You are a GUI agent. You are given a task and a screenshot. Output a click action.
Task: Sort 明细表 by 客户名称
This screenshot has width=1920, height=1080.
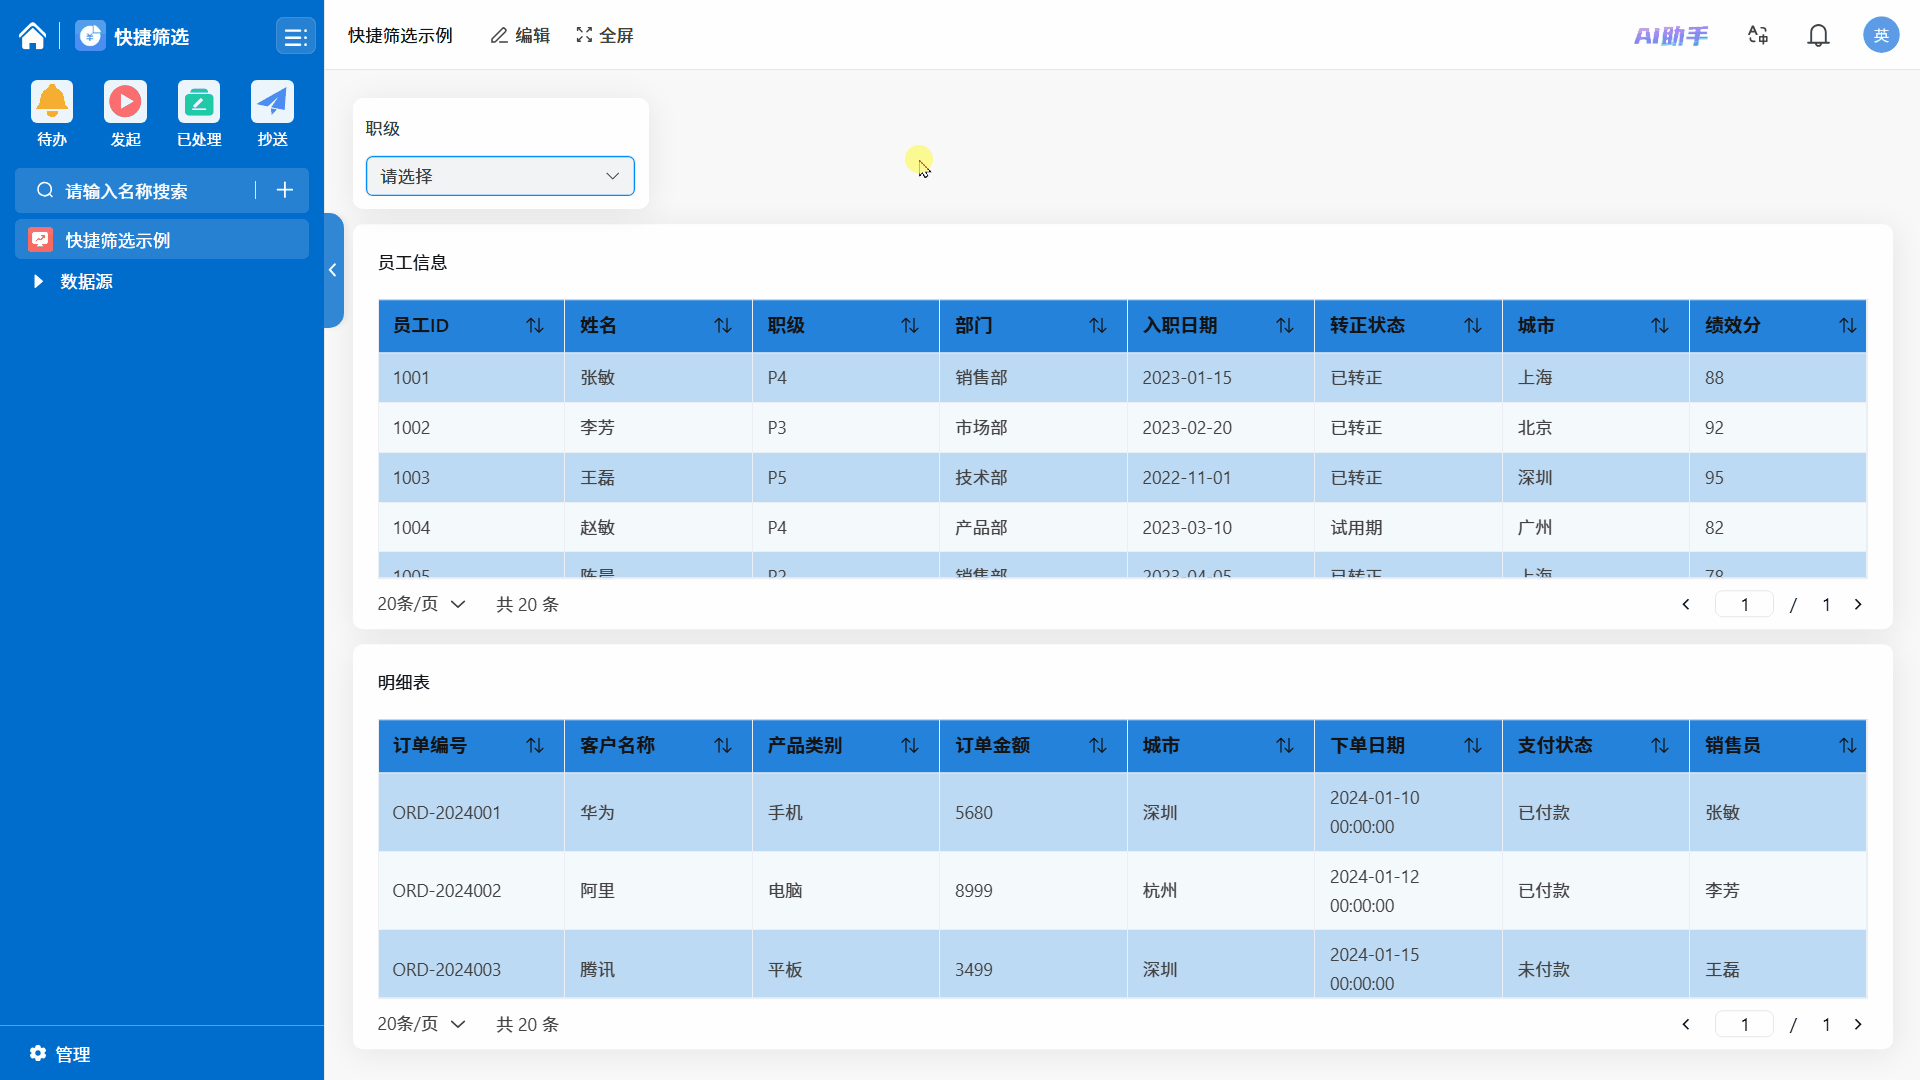(723, 746)
